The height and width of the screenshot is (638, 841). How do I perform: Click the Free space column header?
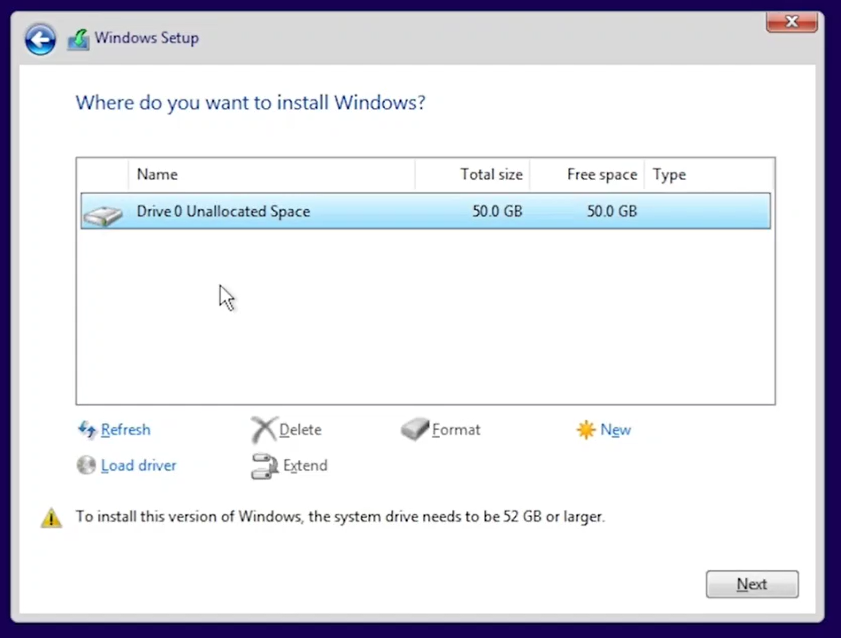(x=601, y=174)
